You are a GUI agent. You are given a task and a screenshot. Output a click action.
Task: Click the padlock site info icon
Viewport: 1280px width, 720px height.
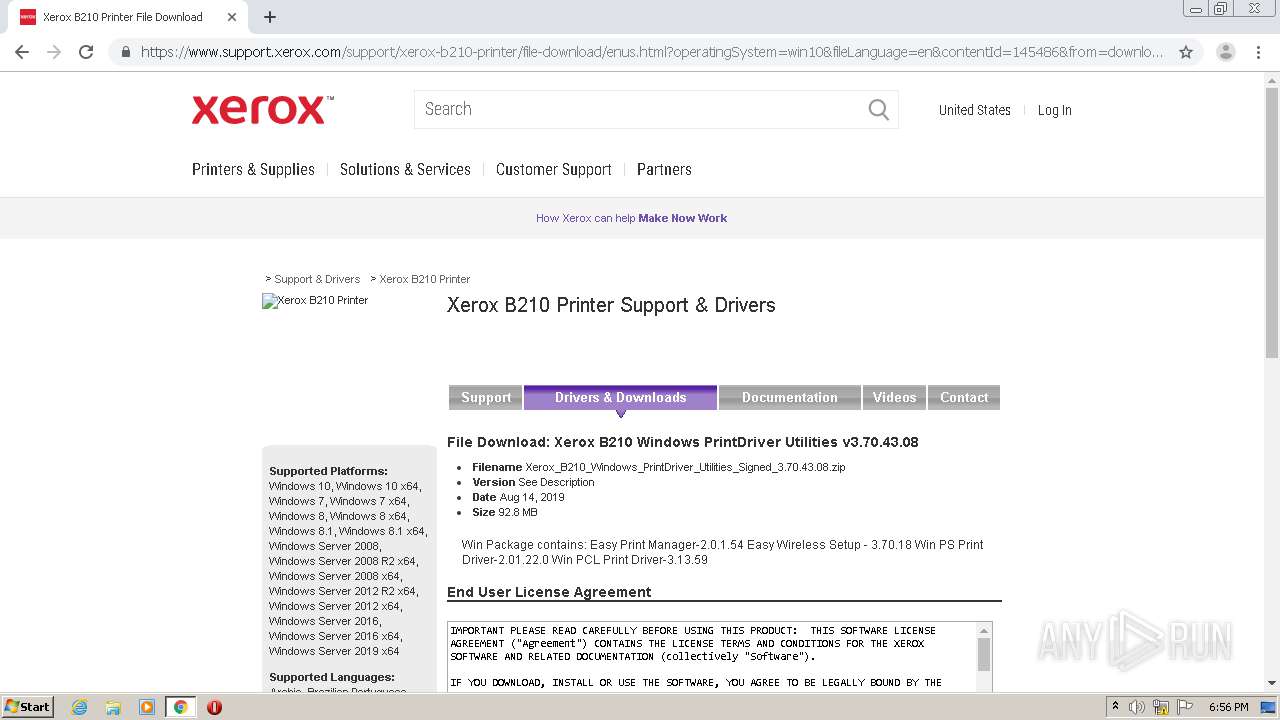tap(126, 52)
